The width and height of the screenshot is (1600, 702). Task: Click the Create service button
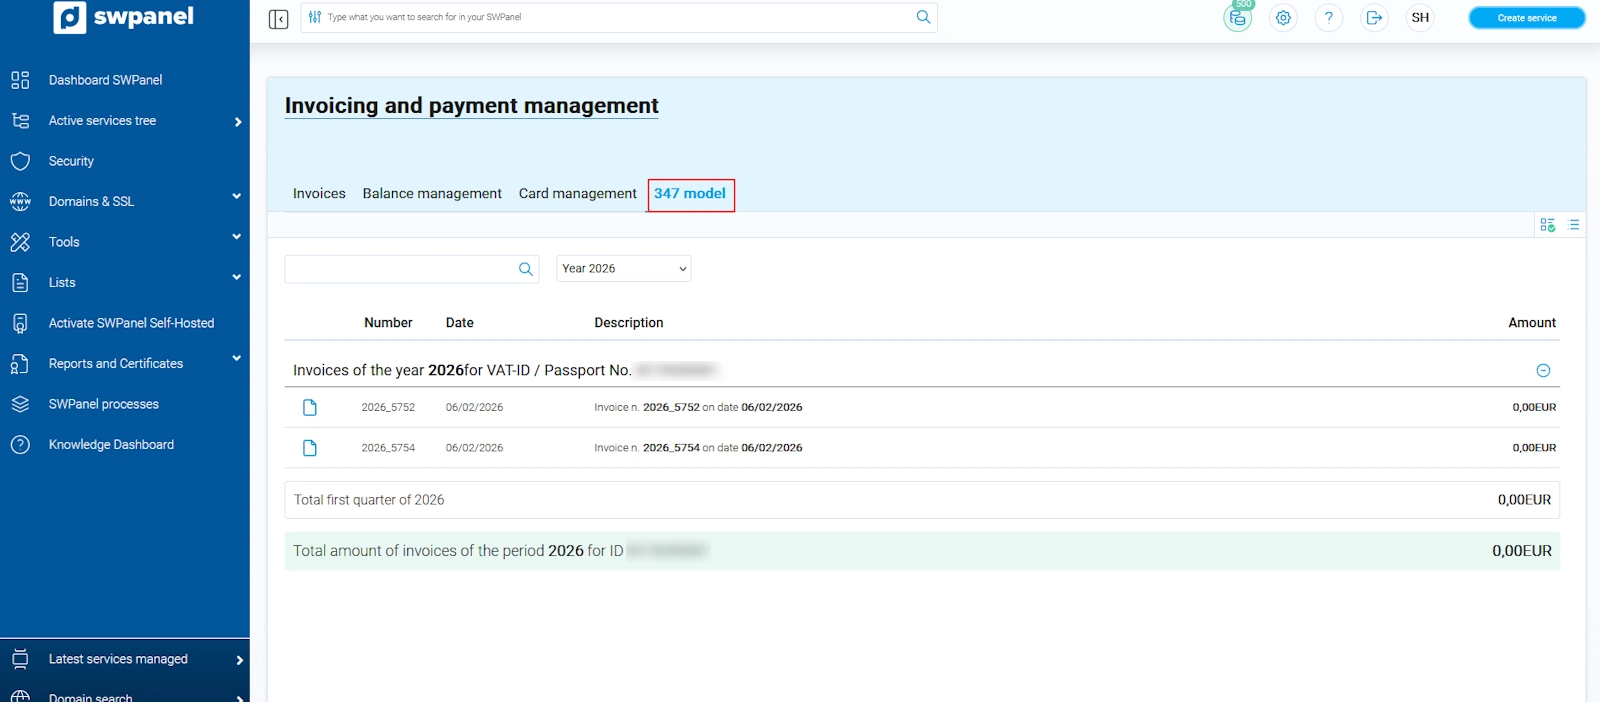click(x=1526, y=18)
